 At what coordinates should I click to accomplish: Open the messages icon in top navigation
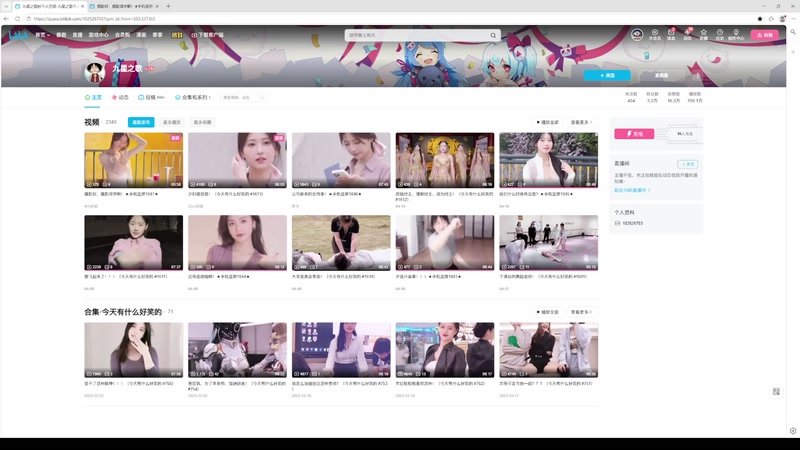click(x=671, y=34)
